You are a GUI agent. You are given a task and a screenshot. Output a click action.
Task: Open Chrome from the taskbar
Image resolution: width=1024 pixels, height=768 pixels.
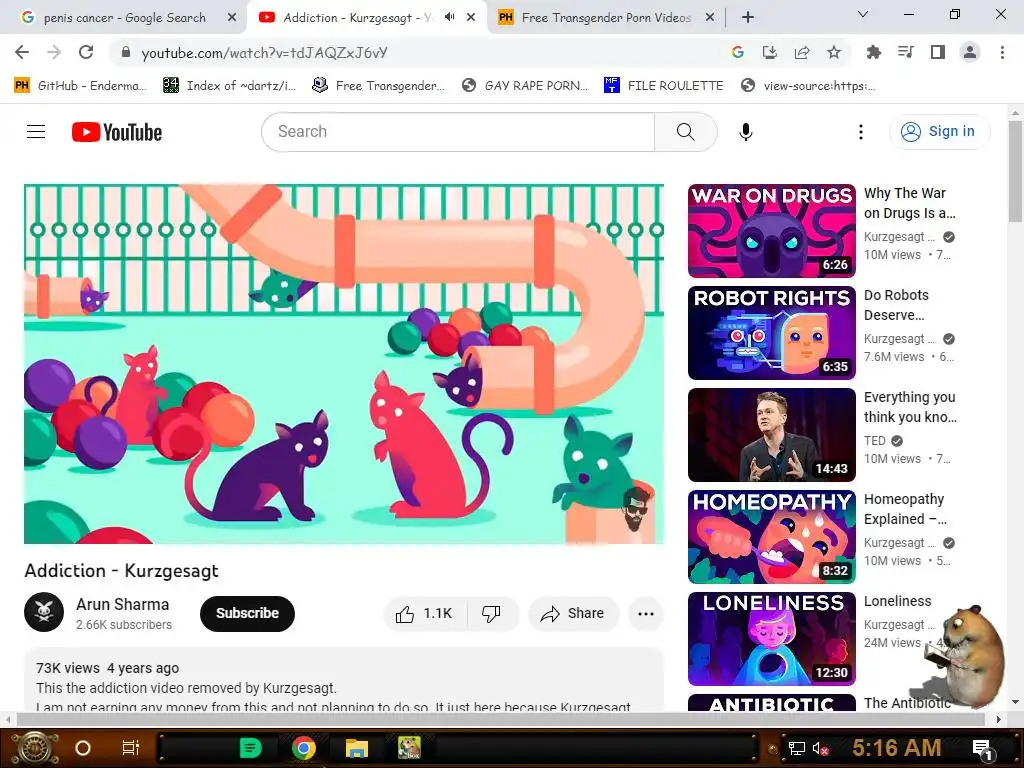[x=304, y=748]
